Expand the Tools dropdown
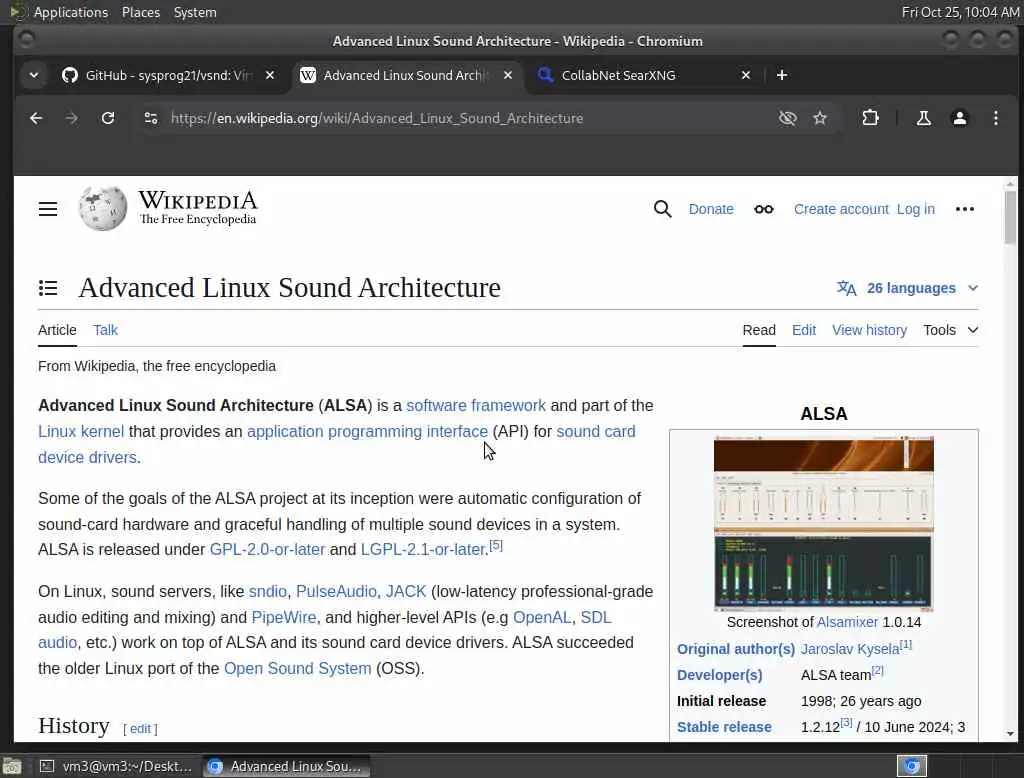This screenshot has height=778, width=1024. click(950, 330)
